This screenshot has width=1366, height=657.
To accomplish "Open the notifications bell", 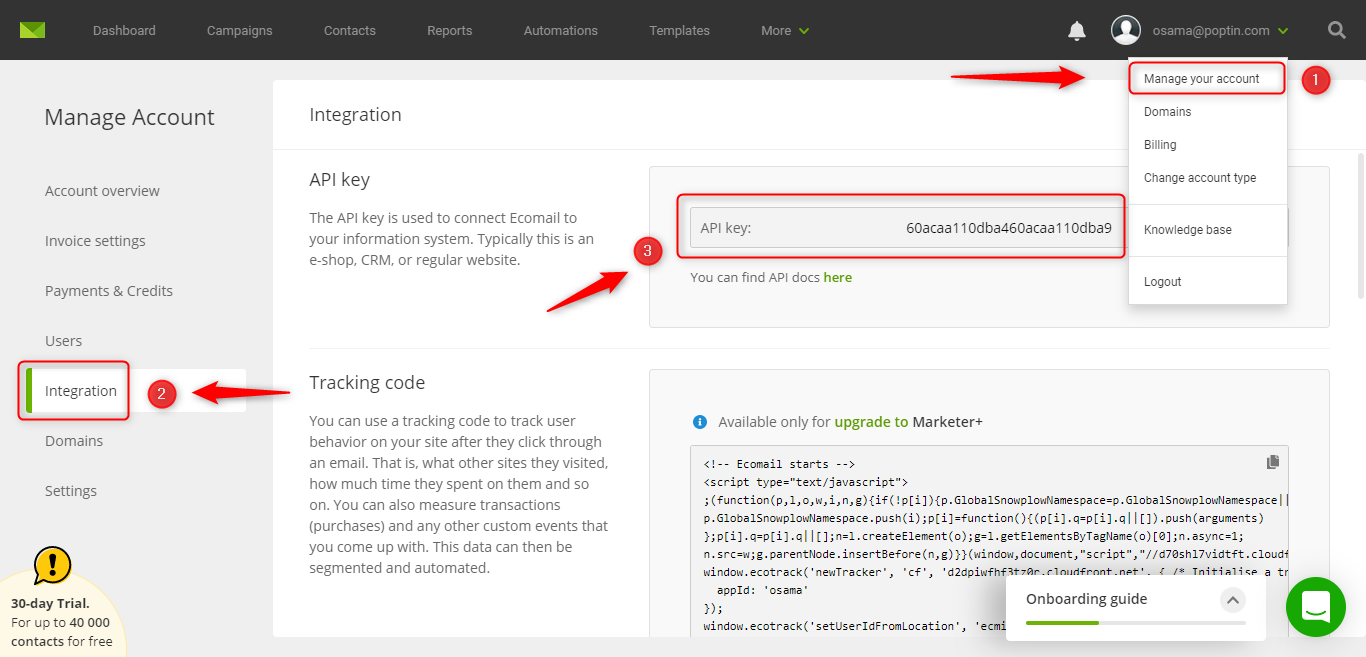I will click(1077, 31).
